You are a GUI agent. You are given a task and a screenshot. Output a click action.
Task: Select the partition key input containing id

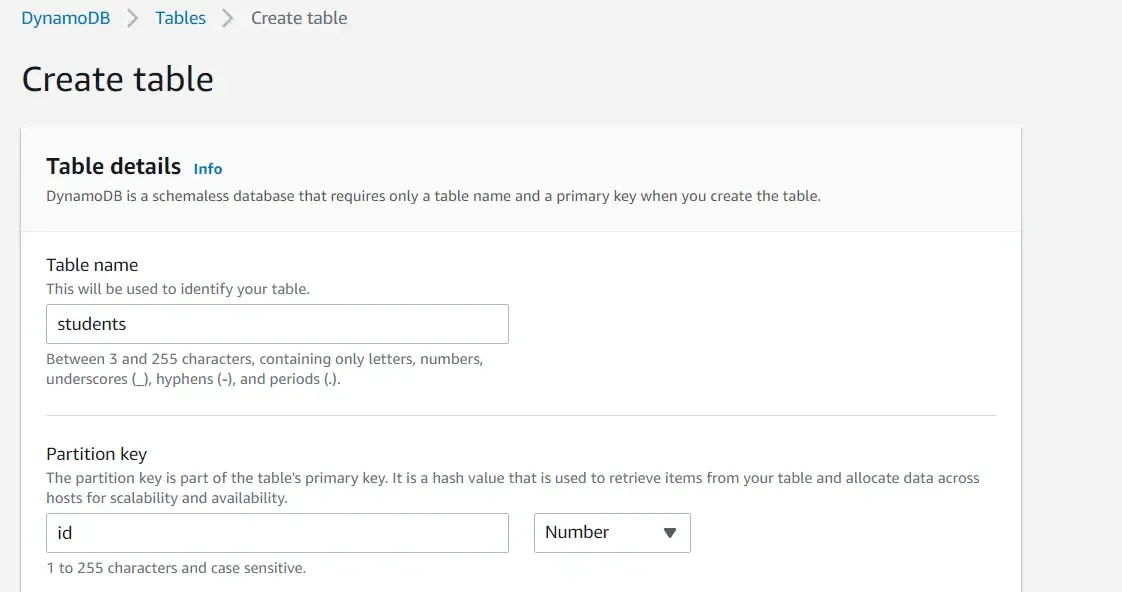pyautogui.click(x=277, y=532)
